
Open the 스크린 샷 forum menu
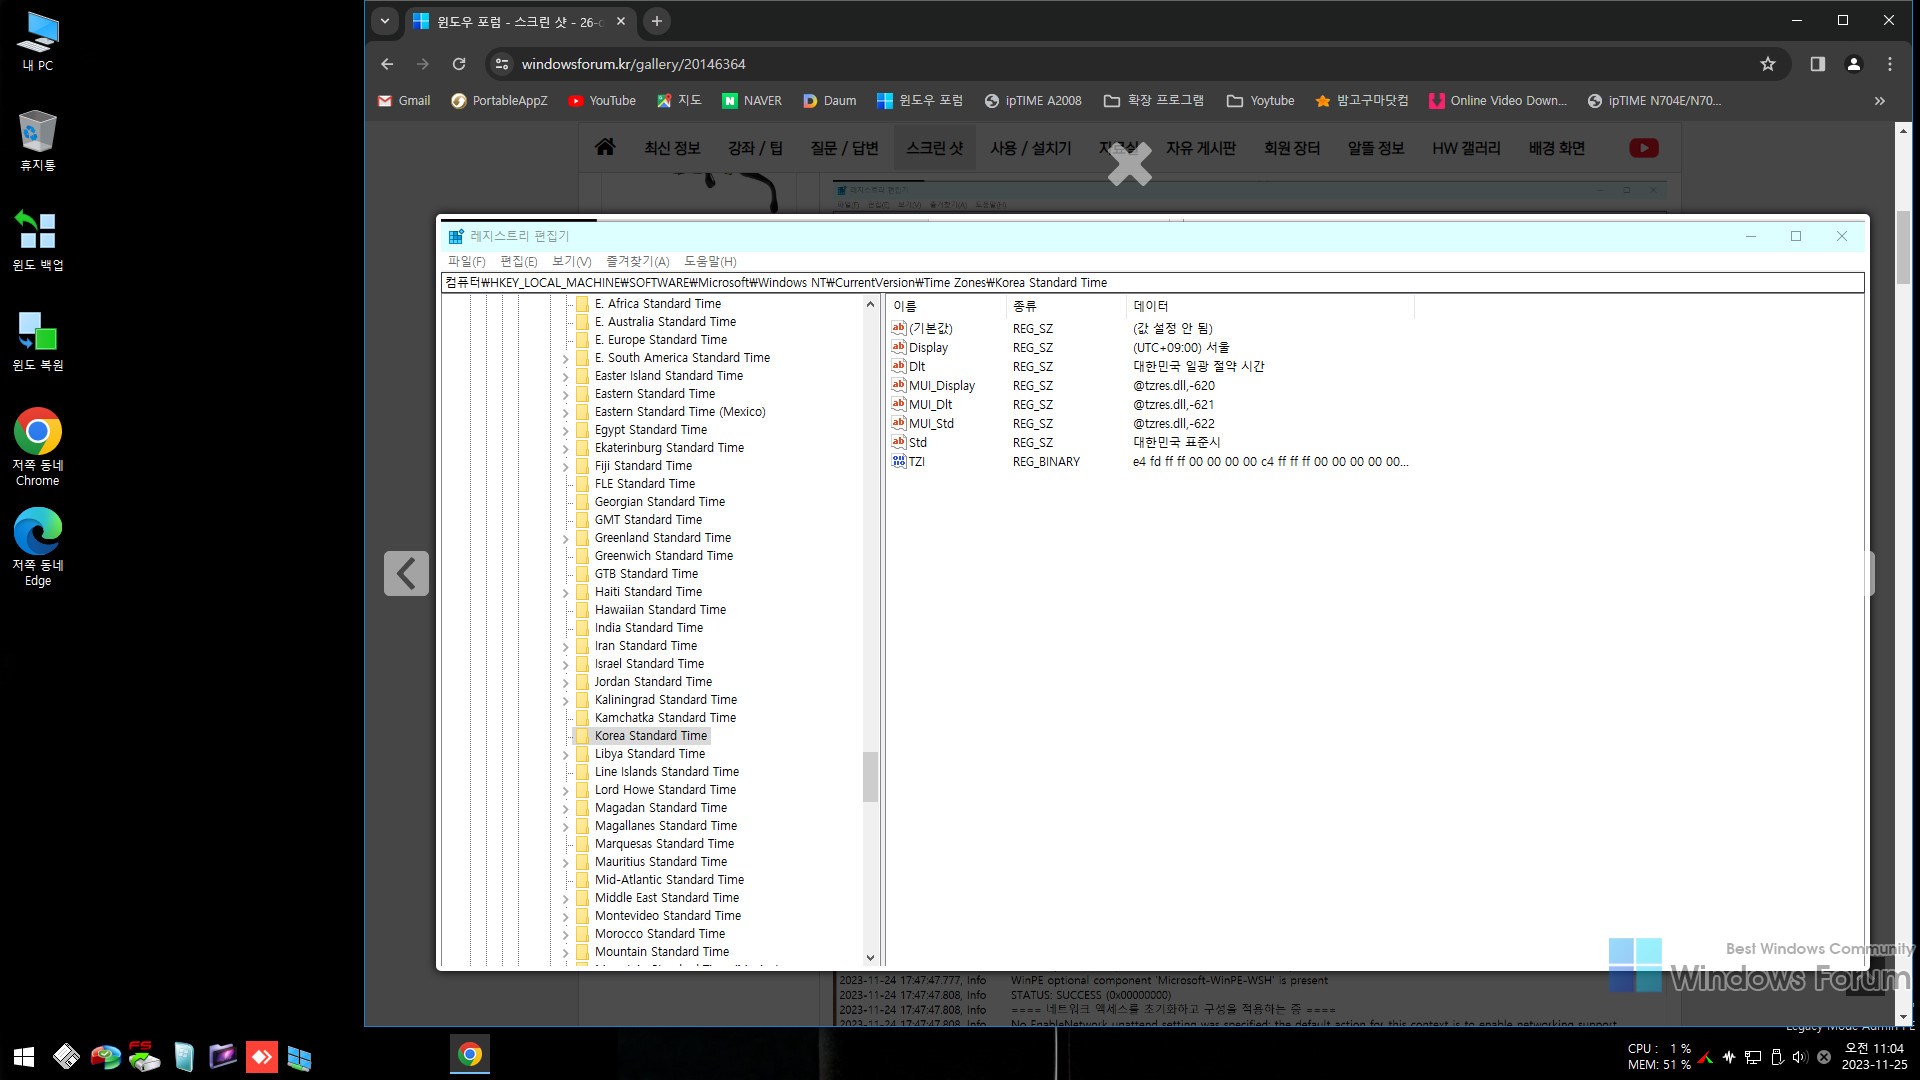[x=935, y=148]
